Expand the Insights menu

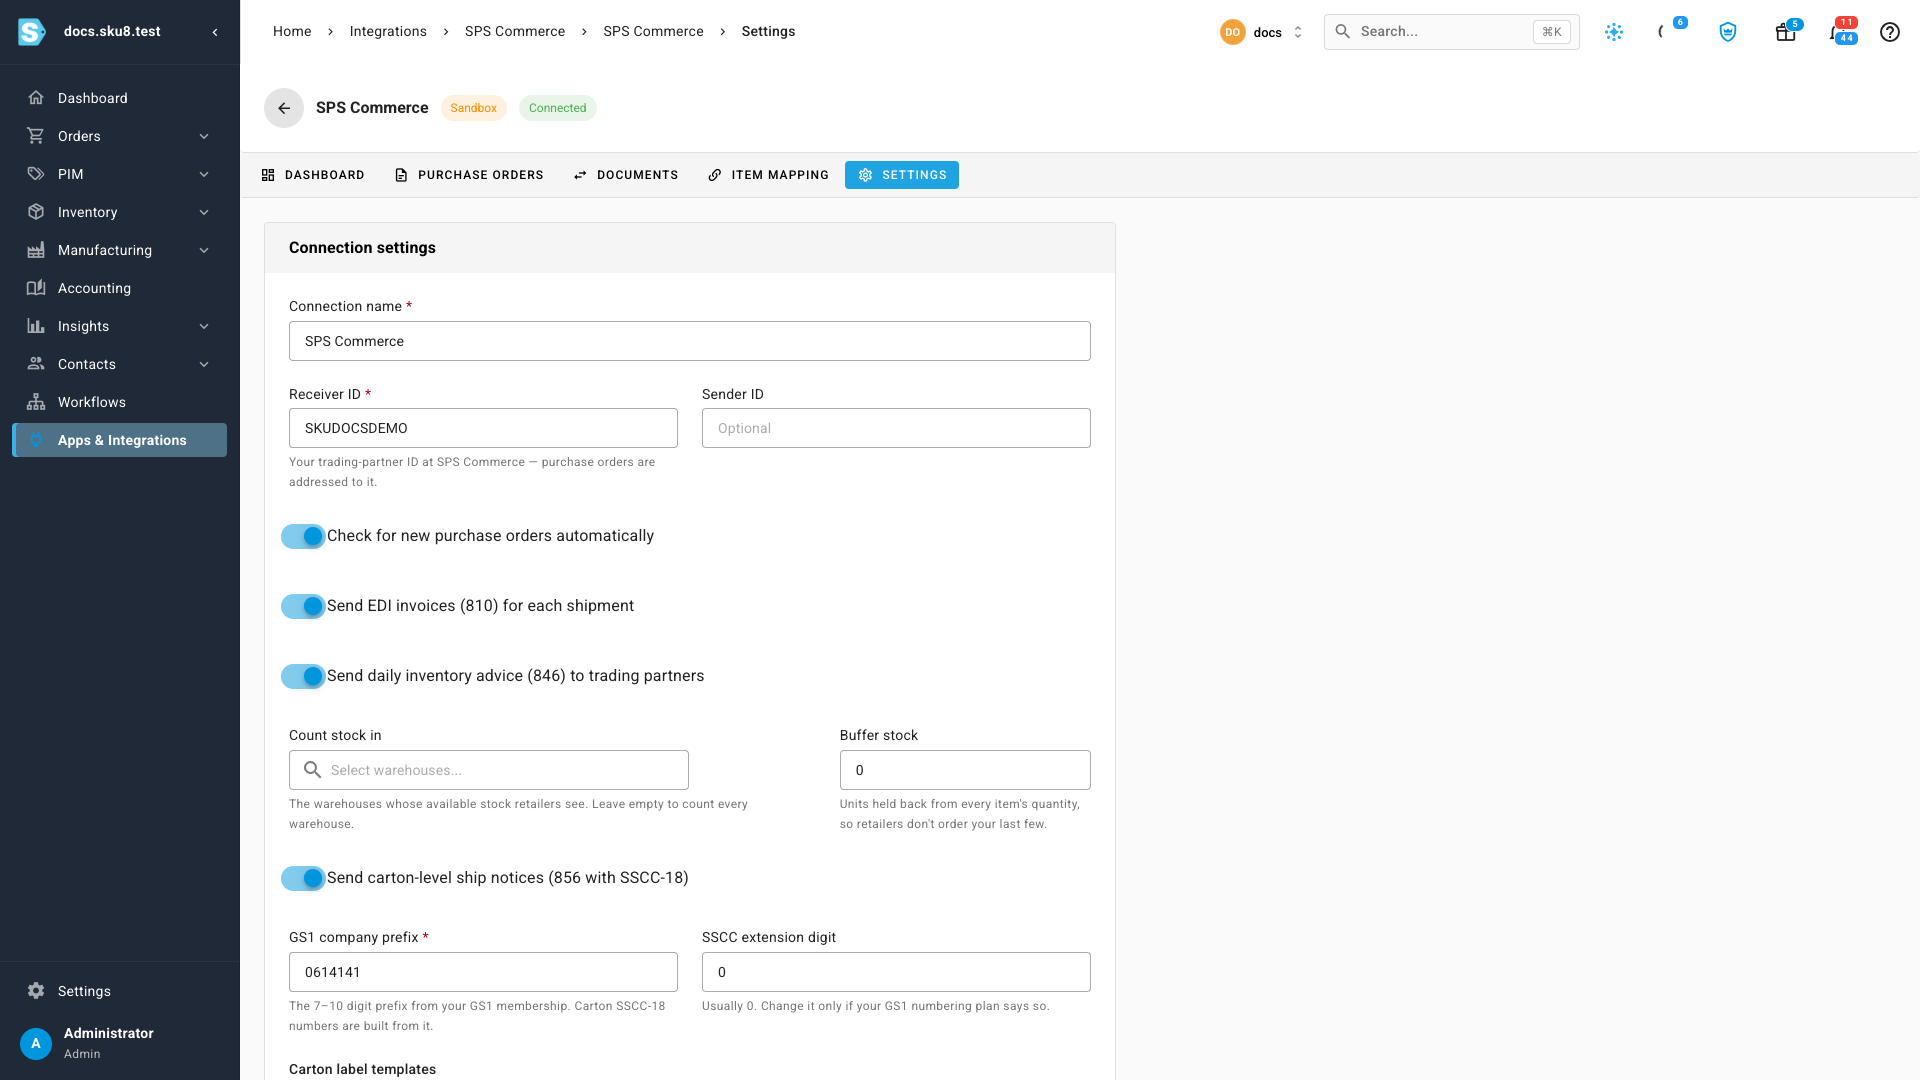[119, 326]
